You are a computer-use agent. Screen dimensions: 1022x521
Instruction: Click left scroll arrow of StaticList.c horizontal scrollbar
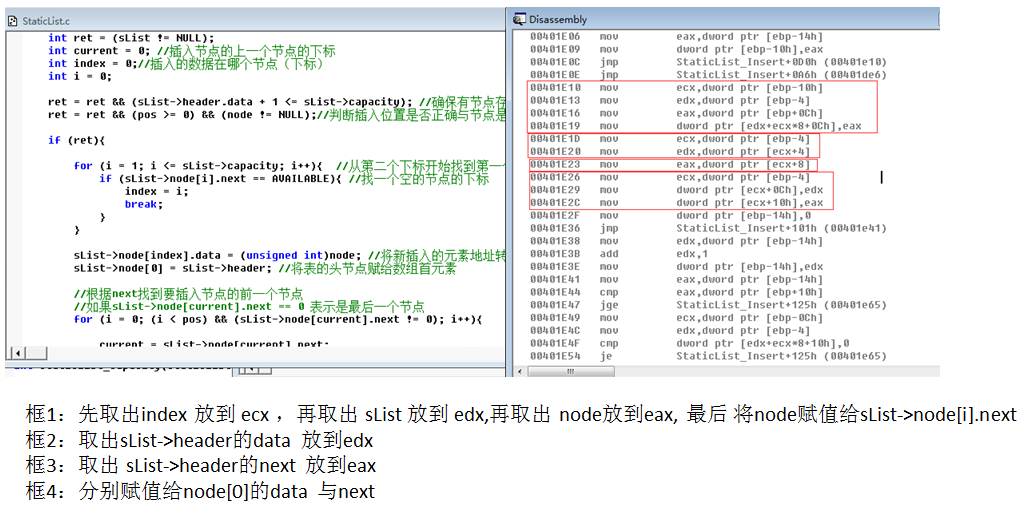[17, 353]
